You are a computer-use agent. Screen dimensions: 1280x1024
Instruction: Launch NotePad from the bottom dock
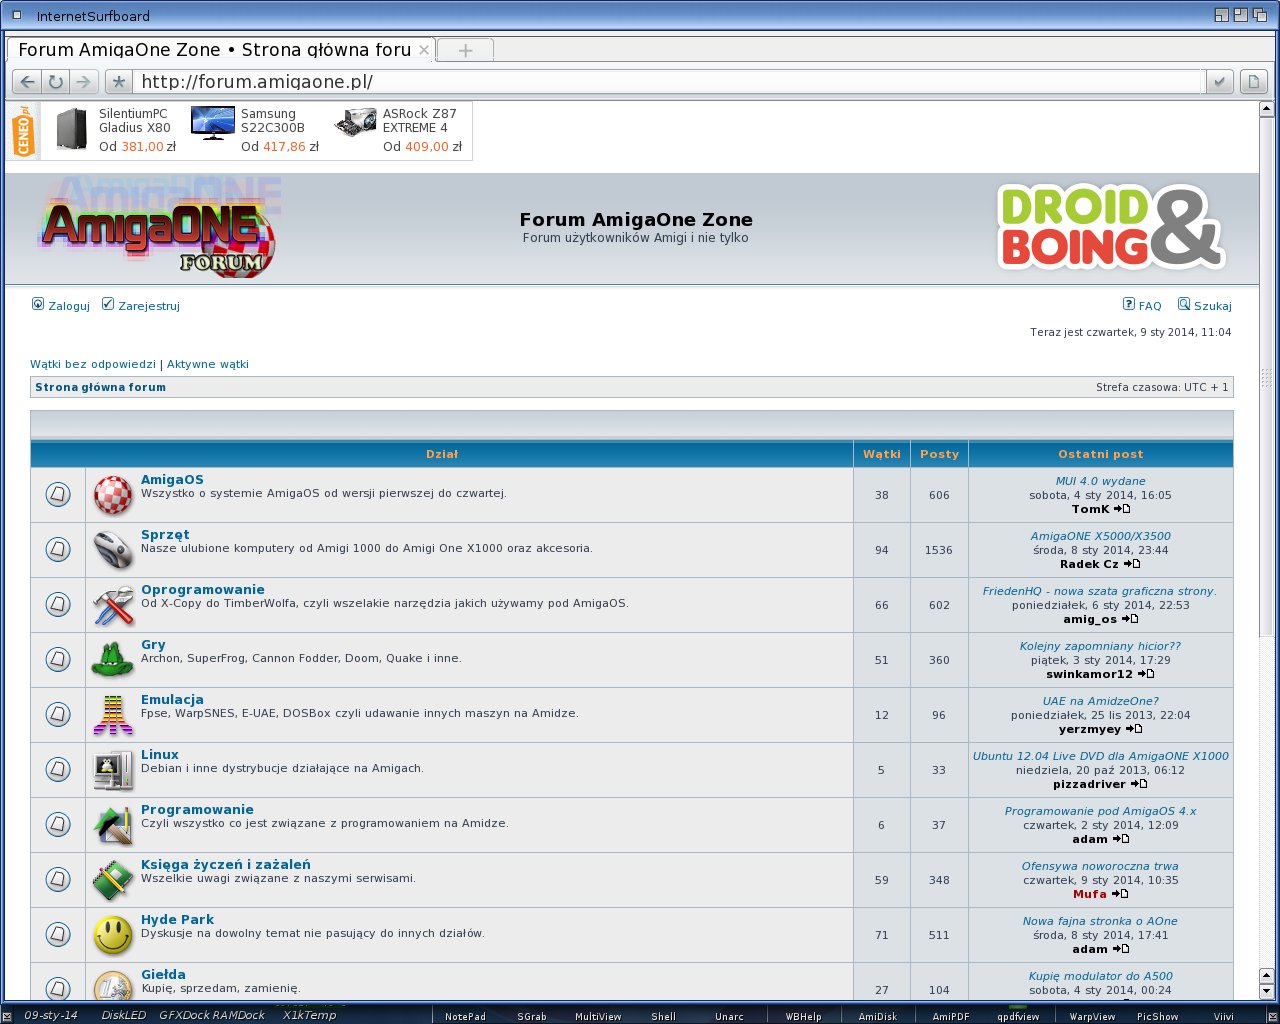coord(465,1016)
